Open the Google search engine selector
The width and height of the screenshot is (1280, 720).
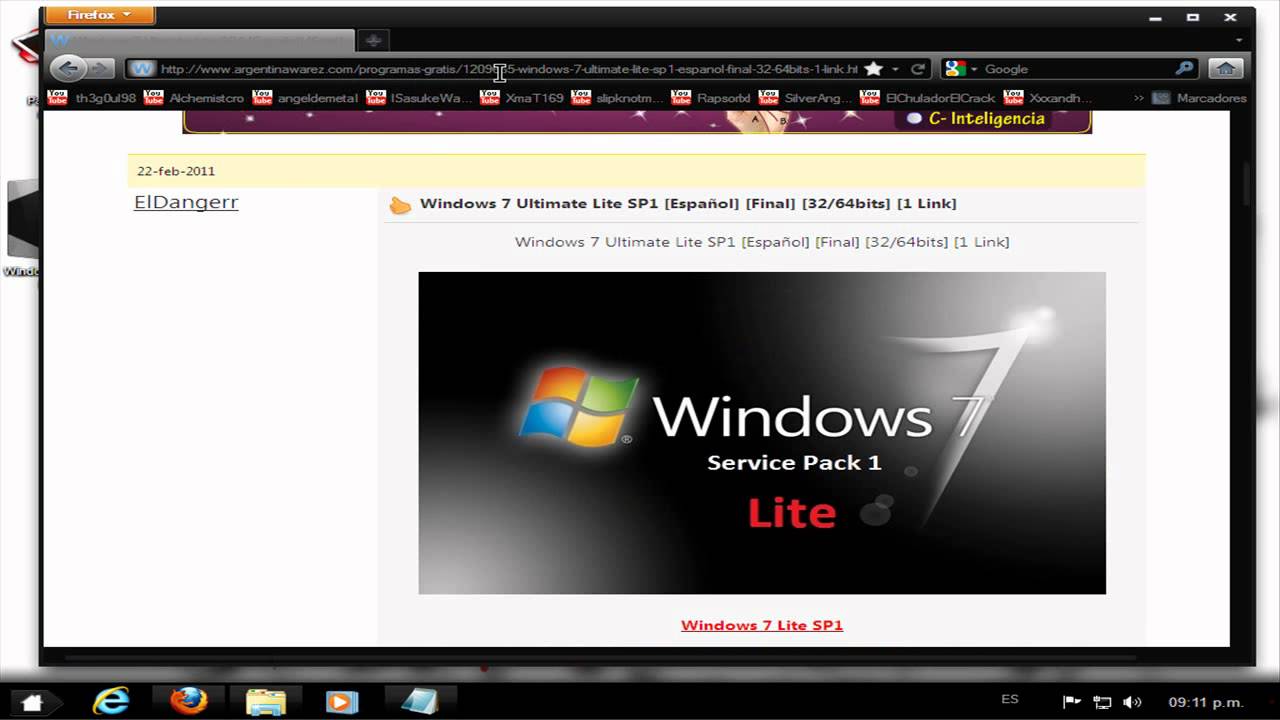960,69
